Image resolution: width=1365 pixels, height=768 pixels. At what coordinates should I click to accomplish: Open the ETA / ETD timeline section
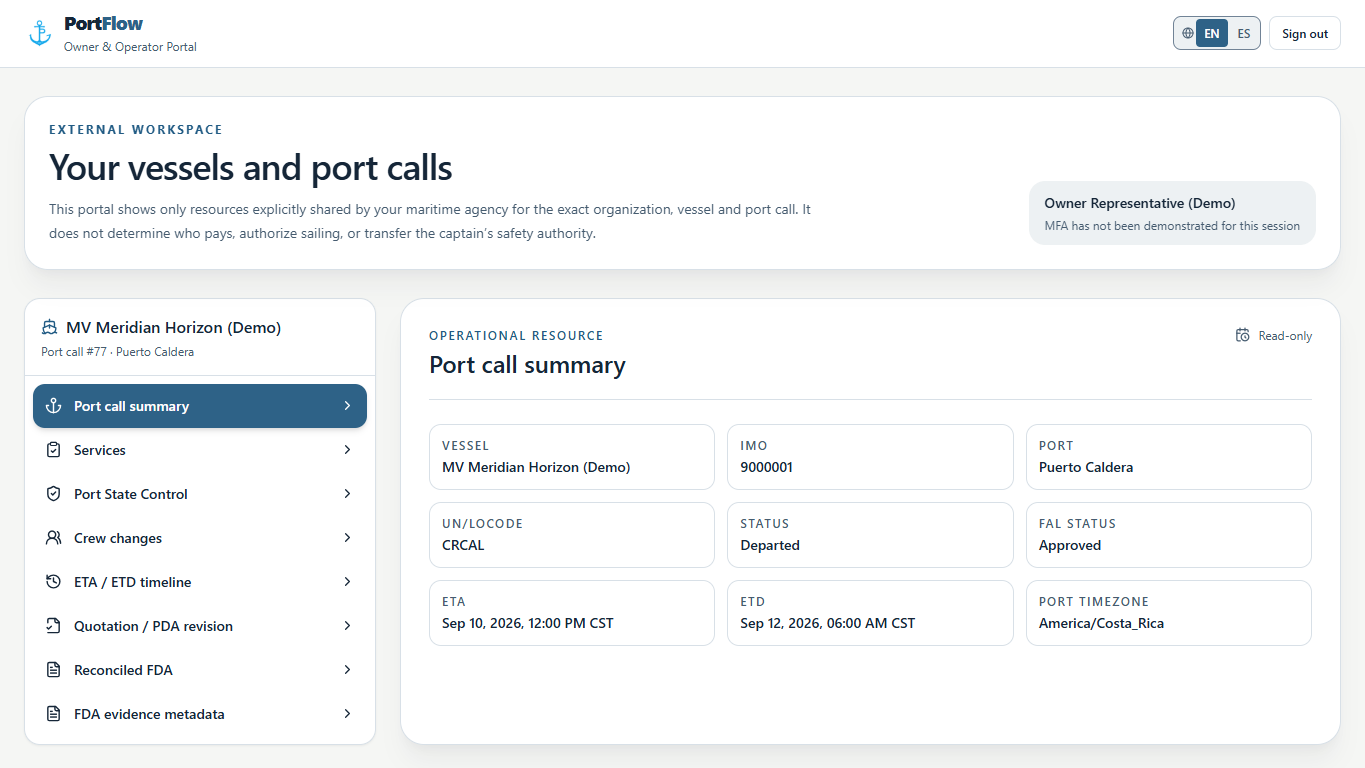point(200,582)
